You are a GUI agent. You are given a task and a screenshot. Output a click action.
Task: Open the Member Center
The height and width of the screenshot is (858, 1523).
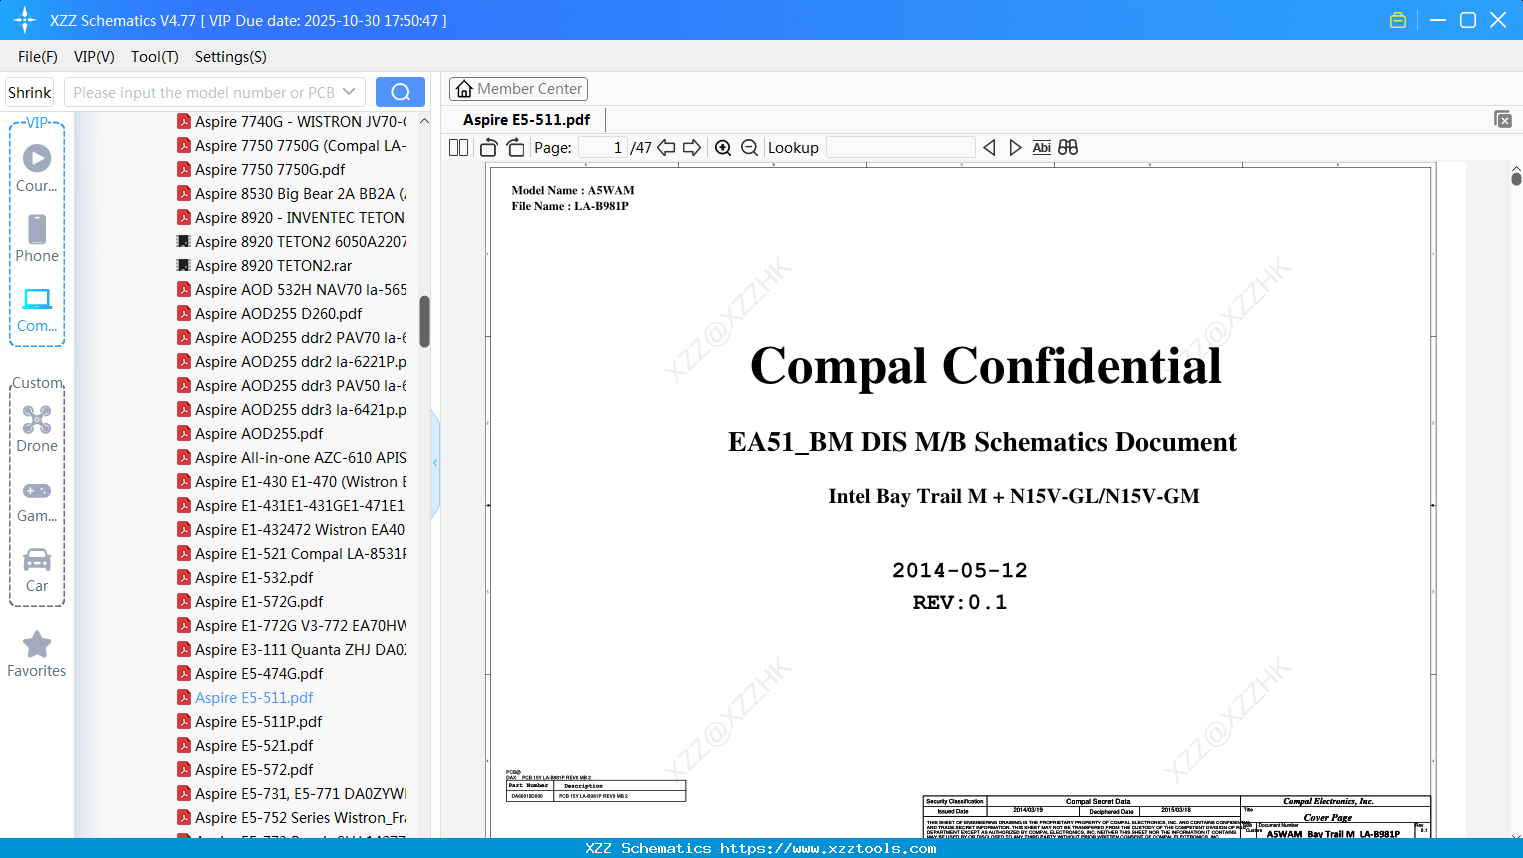(x=518, y=89)
